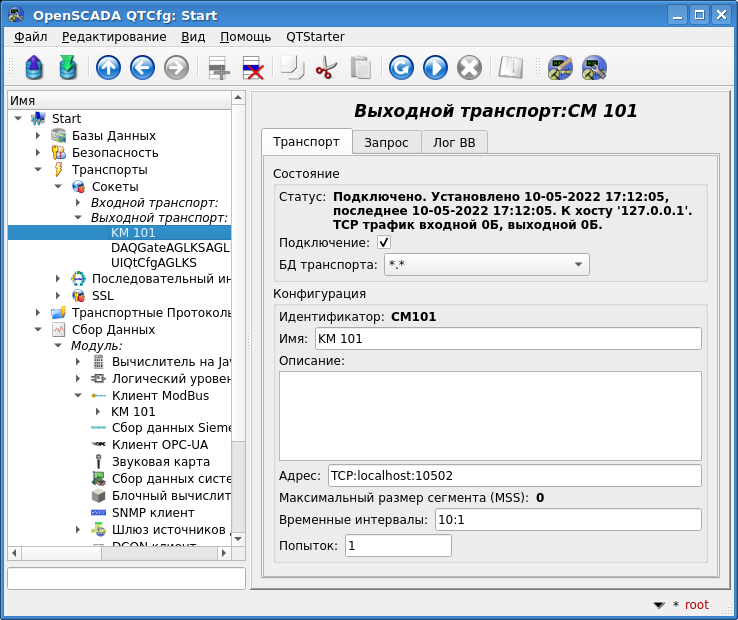Open the Вид menu
Image resolution: width=738 pixels, height=620 pixels.
[193, 37]
